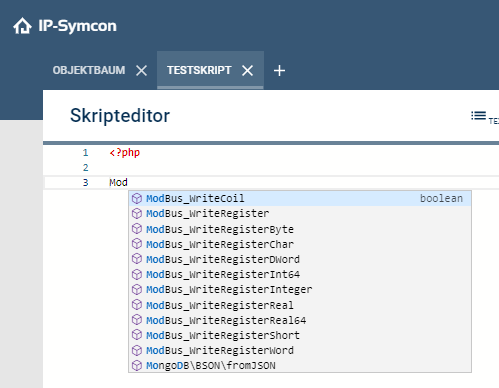Add a new tab with plus icon

pos(279,70)
